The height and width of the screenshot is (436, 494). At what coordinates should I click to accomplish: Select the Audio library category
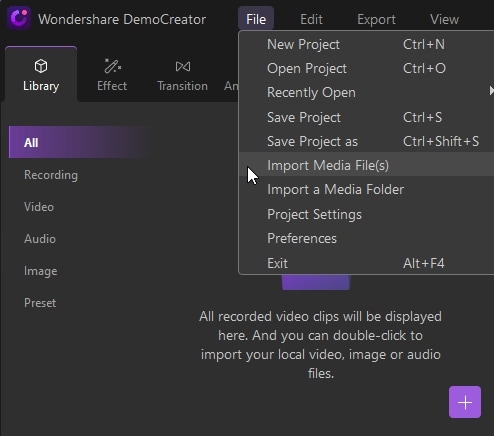tap(40, 239)
